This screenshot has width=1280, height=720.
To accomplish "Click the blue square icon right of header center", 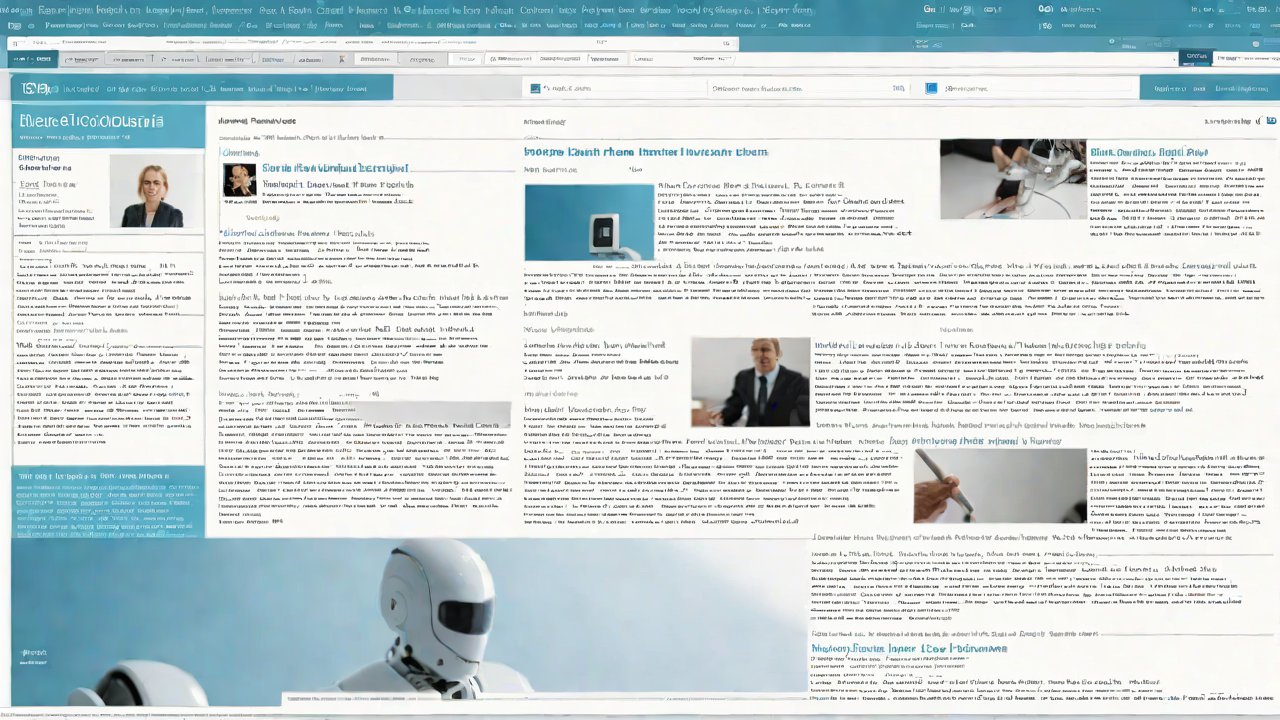I will click(931, 89).
